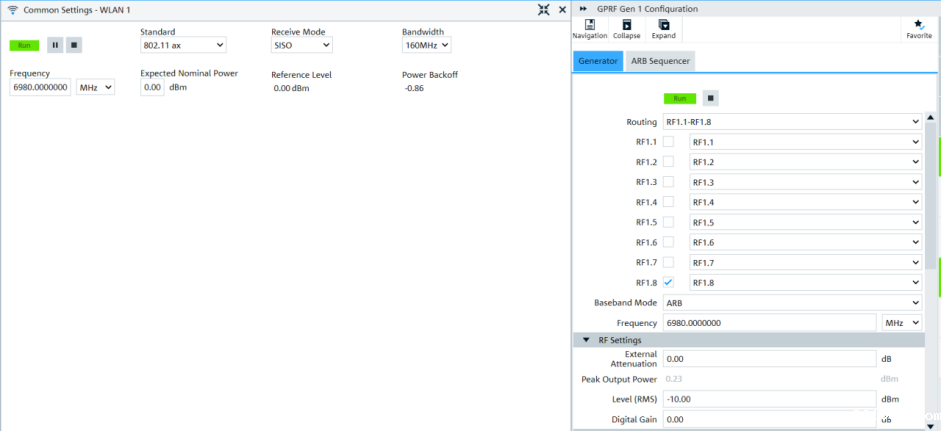Open the RF1.4 connector dropdown

805,202
